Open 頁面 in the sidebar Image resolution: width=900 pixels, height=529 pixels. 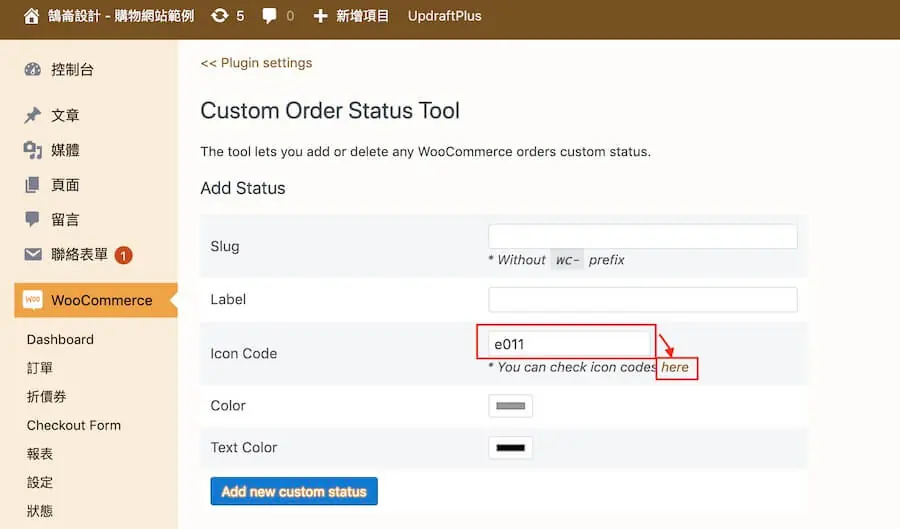point(65,185)
